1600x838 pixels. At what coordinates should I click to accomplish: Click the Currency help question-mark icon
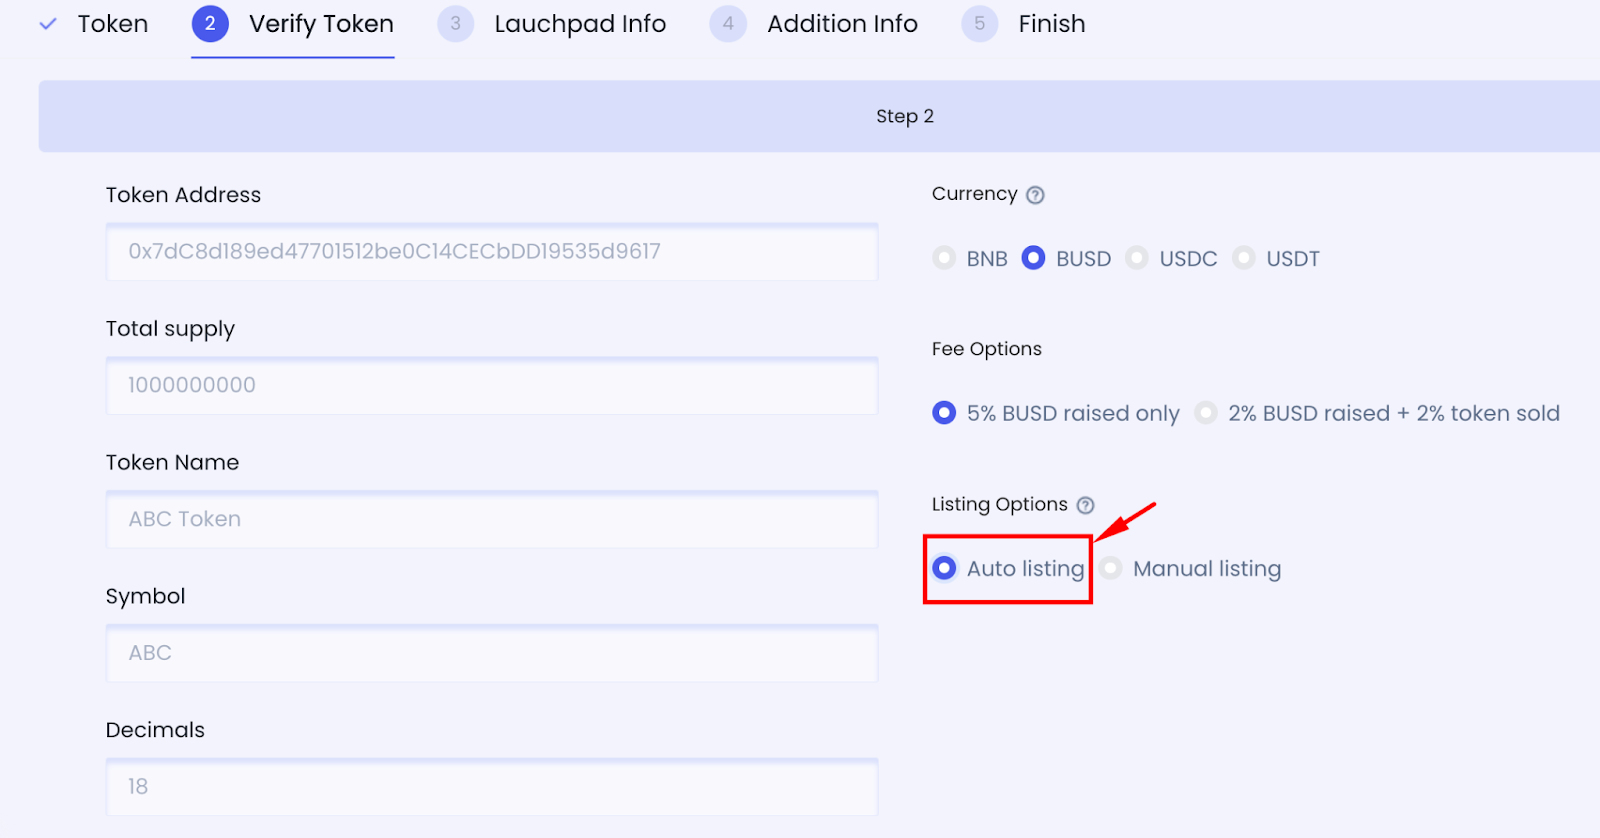1035,195
